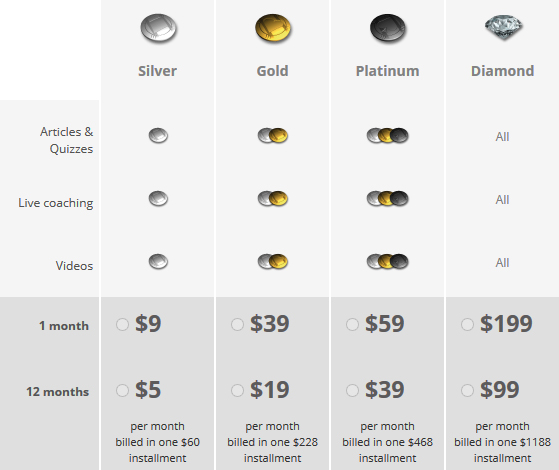Click the large Silver coin icon

point(158,28)
